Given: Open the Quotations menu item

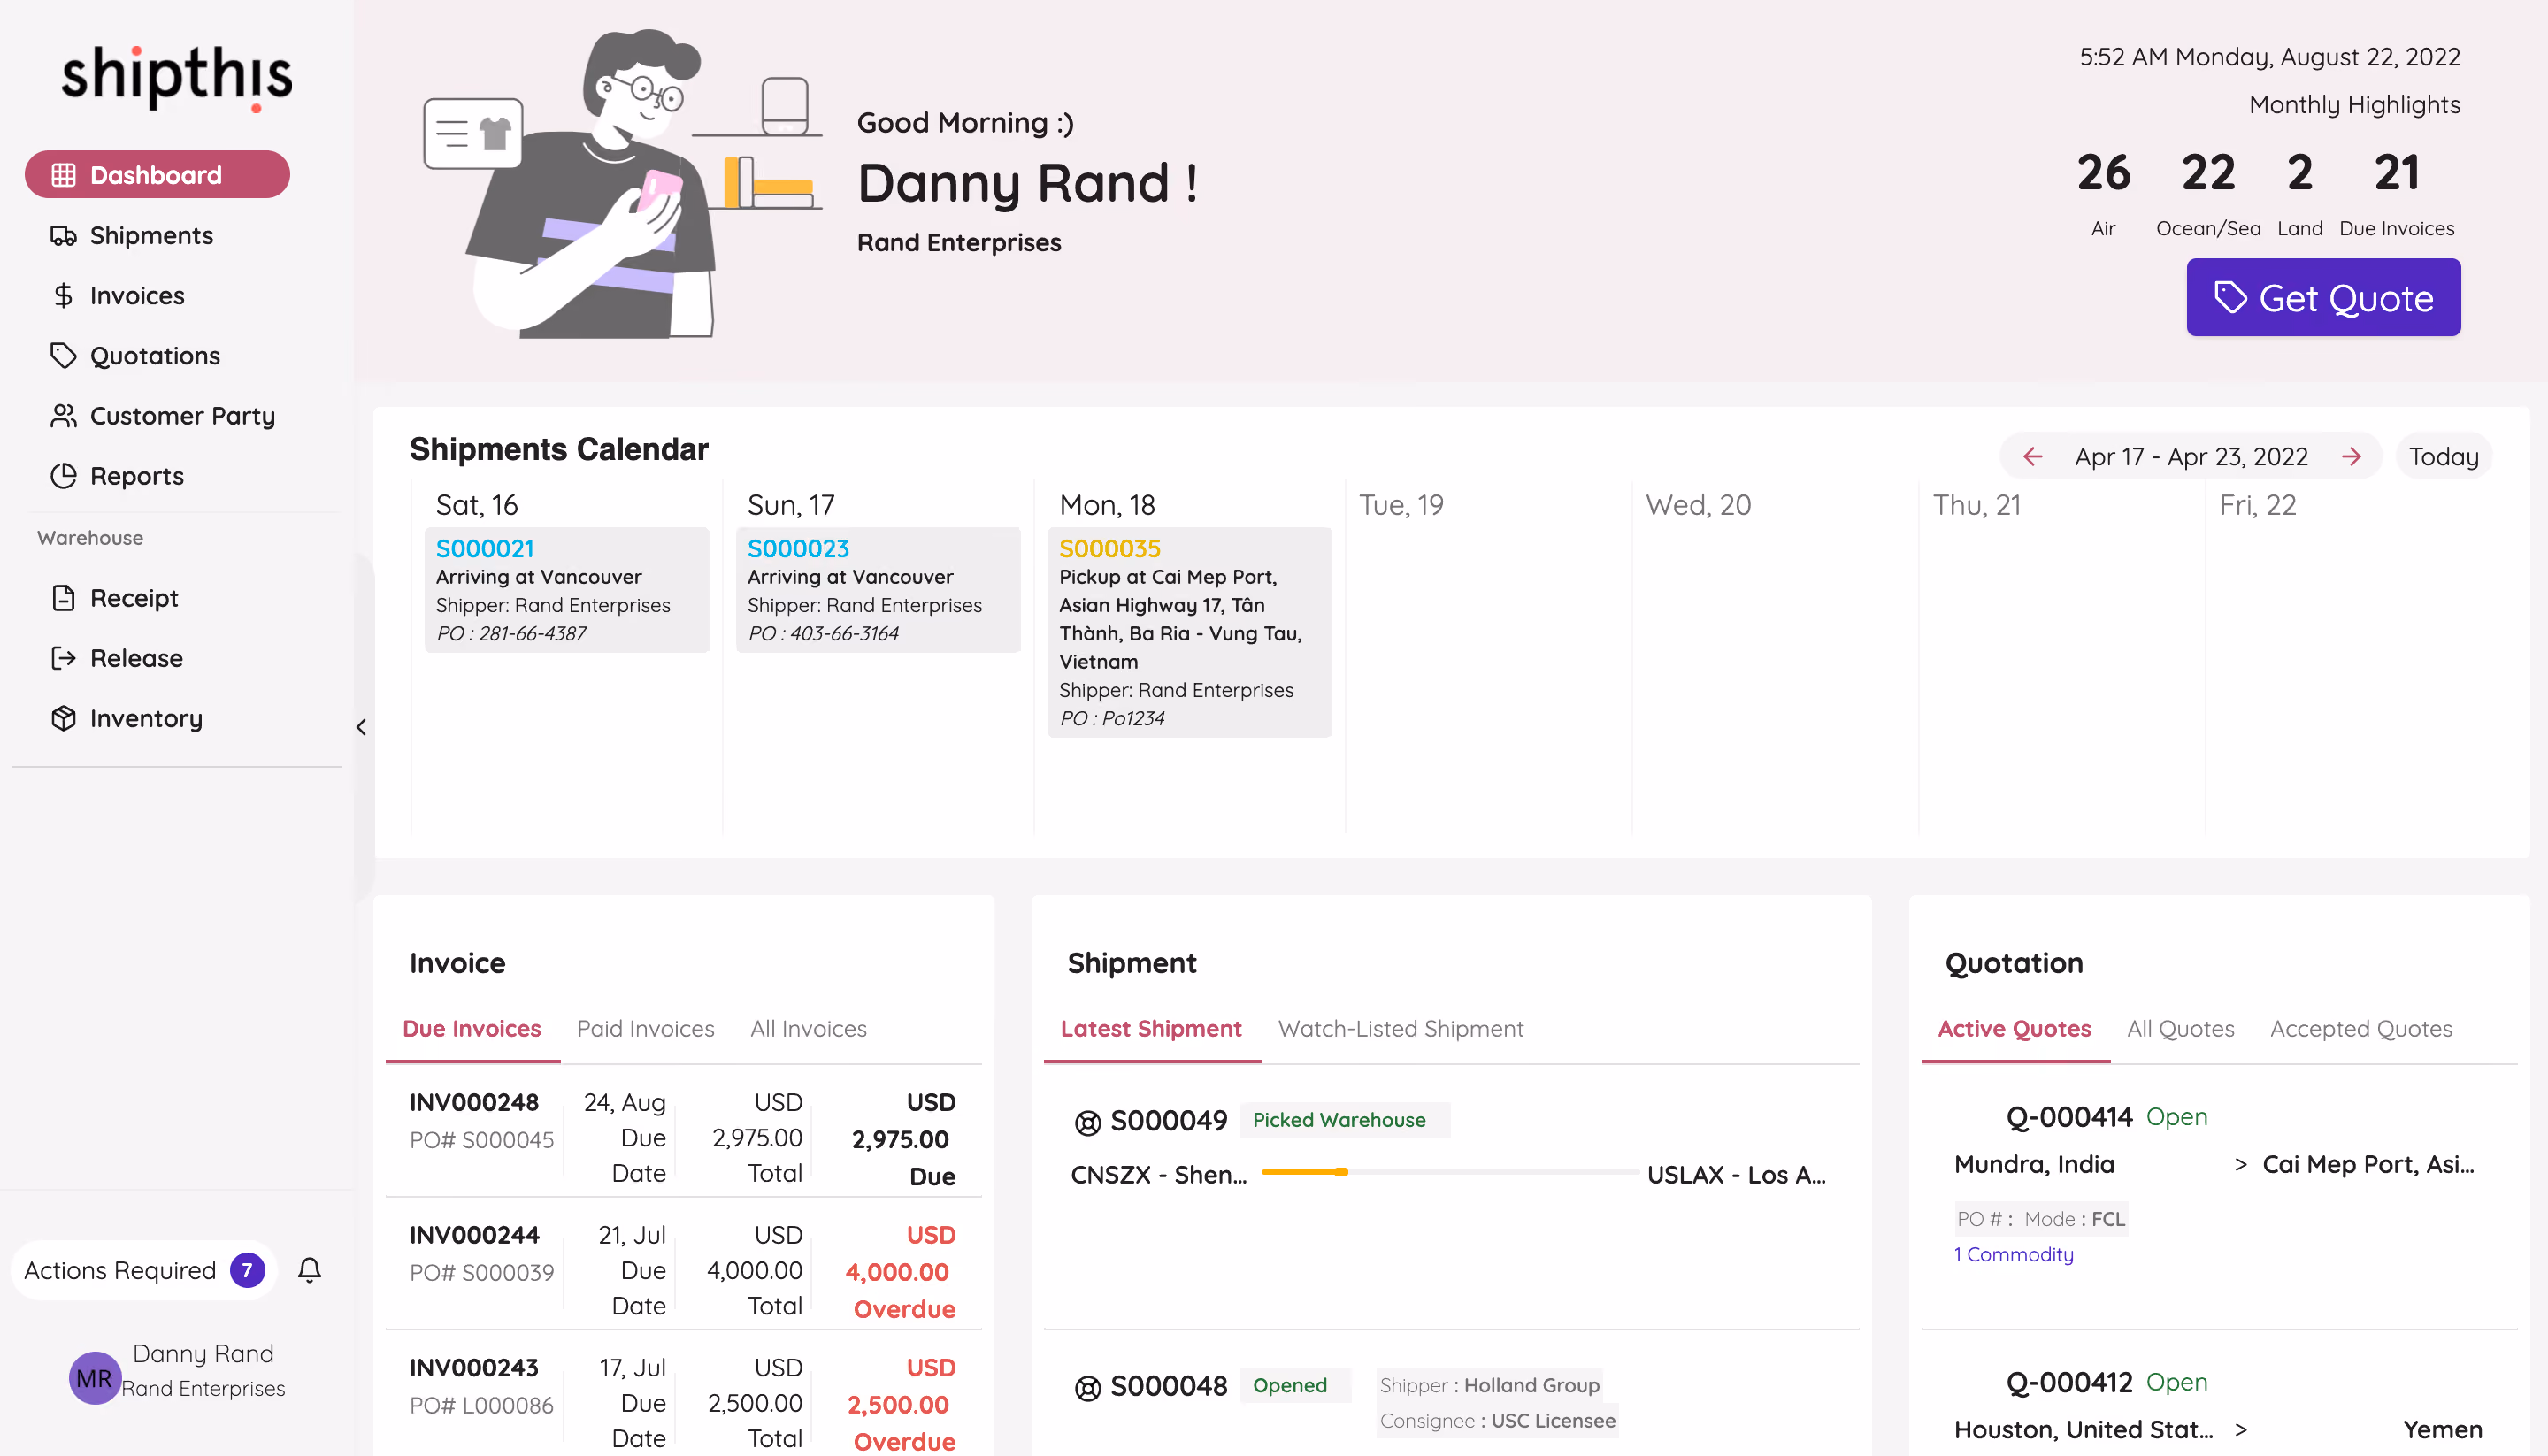Looking at the screenshot, I should [155, 356].
